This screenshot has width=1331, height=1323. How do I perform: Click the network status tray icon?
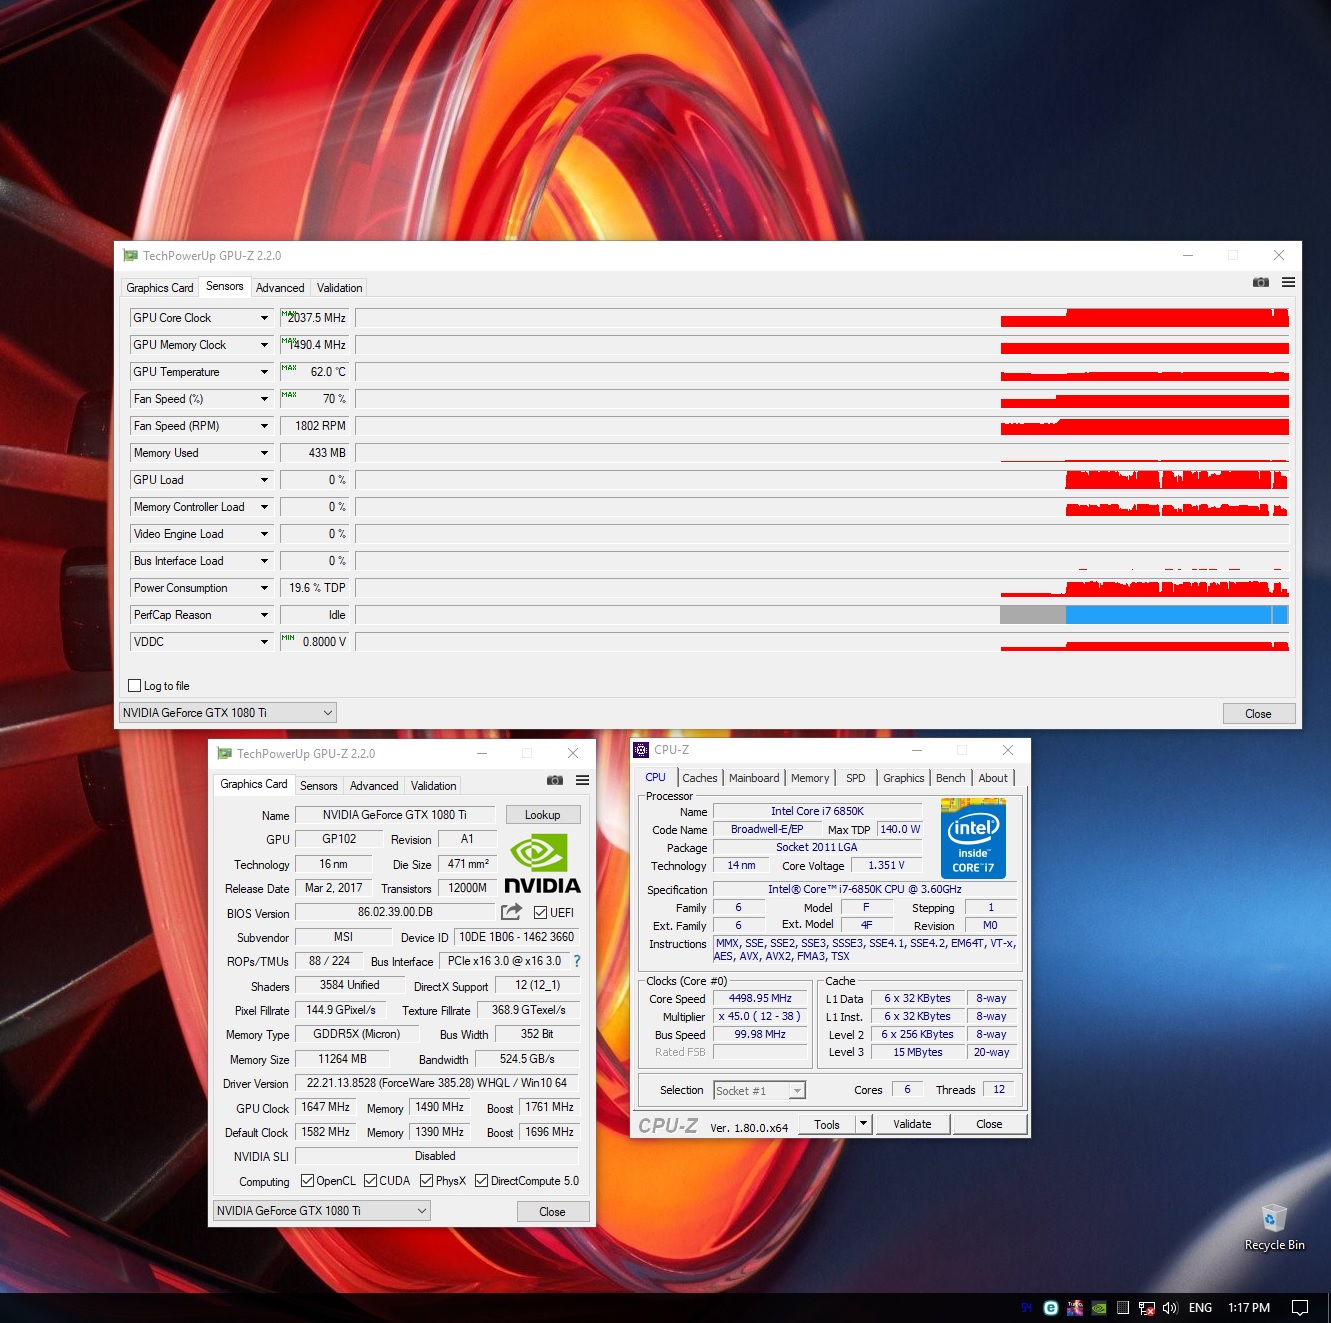(x=1147, y=1308)
